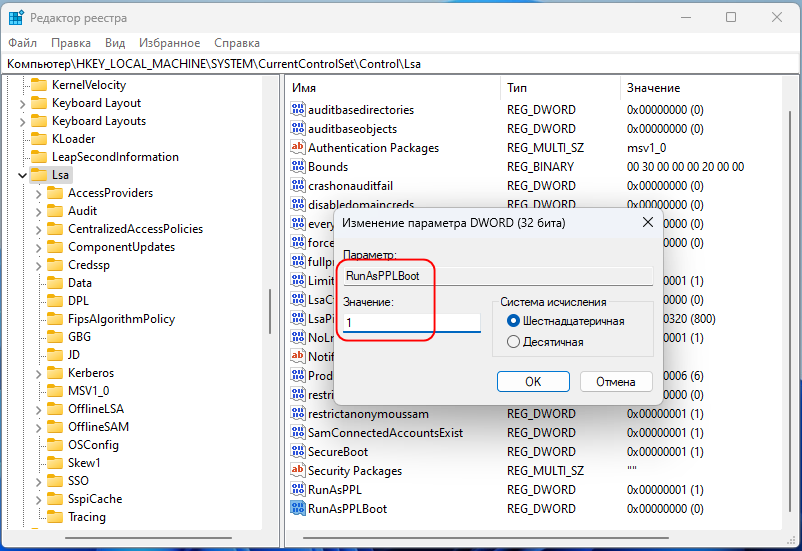Click the OfflineSAM folder icon
Viewport: 802px width, 551px height.
coord(55,427)
